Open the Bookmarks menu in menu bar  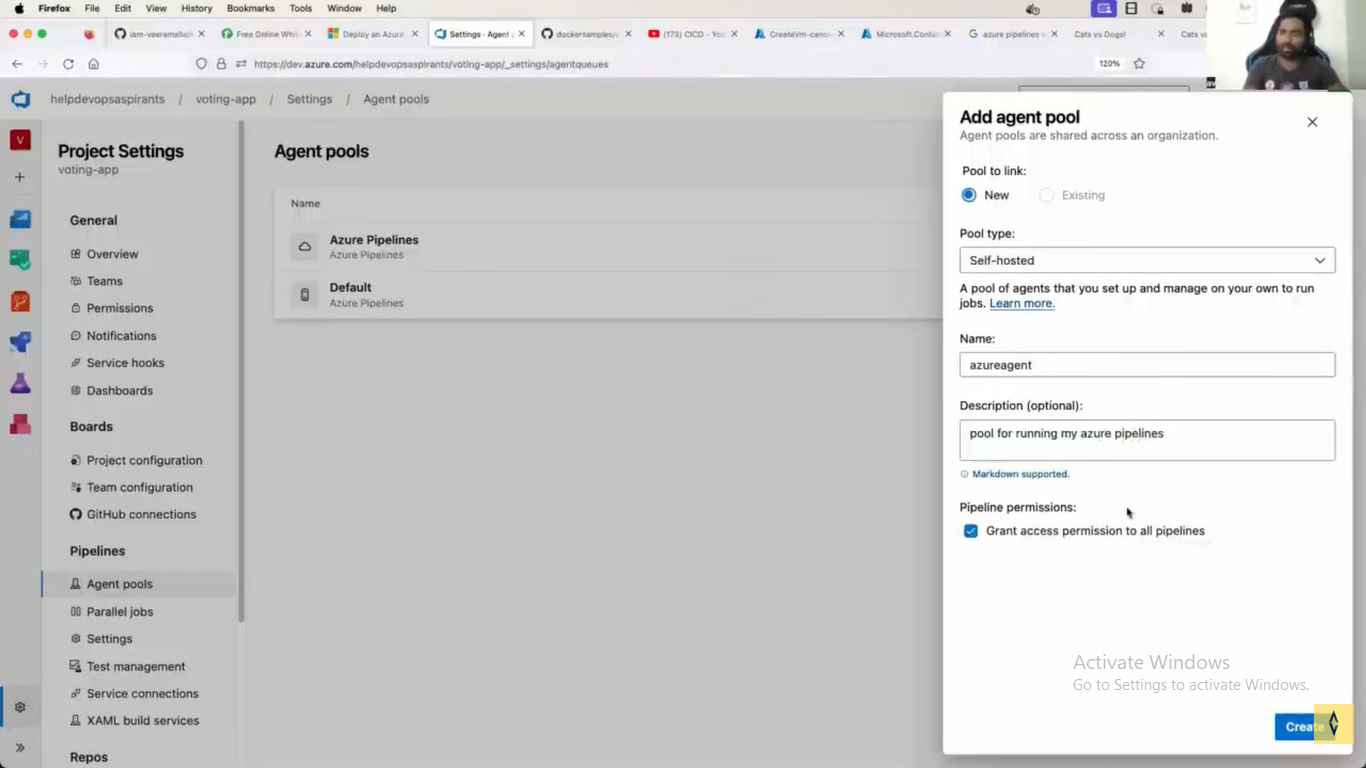(250, 8)
